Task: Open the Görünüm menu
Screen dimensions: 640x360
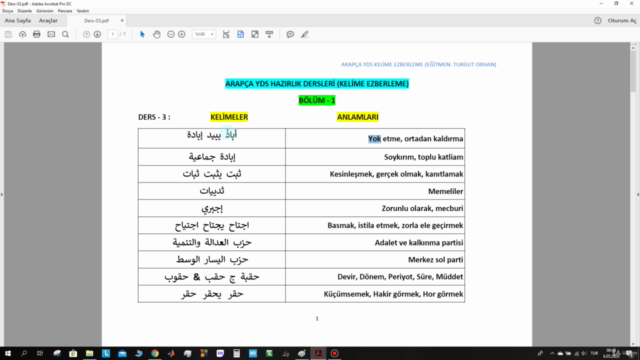Action: tap(44, 11)
